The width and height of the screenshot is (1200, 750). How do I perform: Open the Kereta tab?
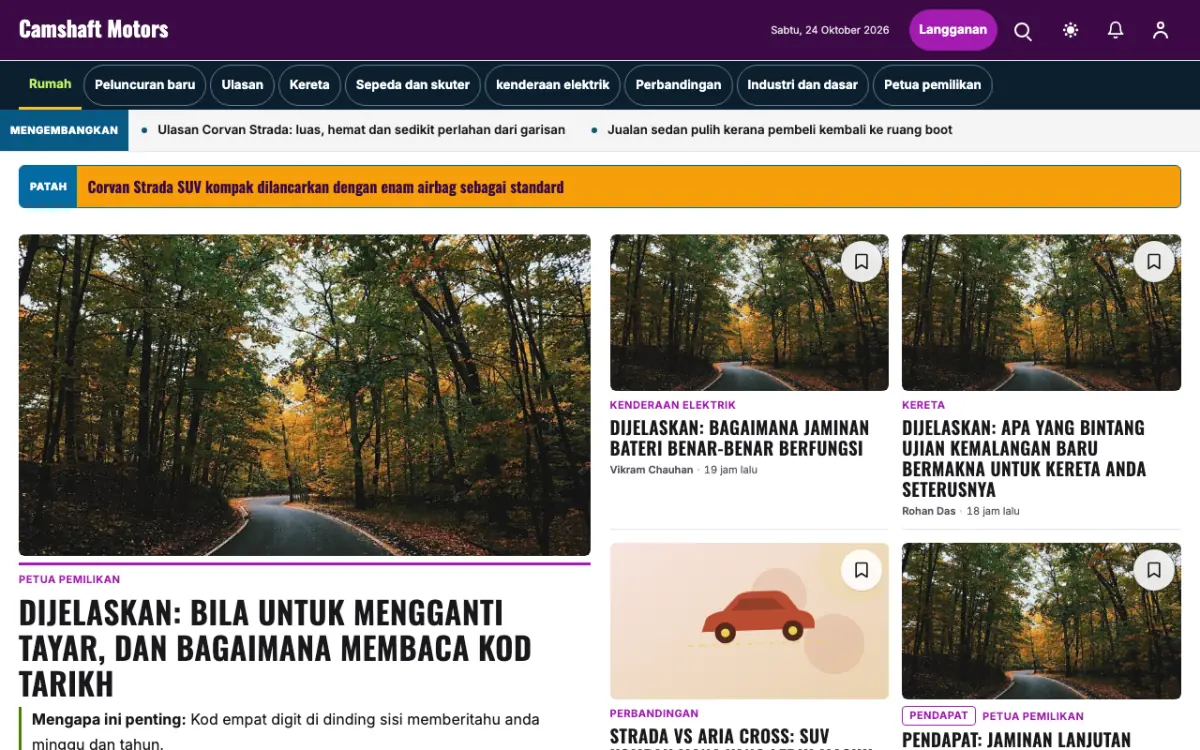coord(309,85)
